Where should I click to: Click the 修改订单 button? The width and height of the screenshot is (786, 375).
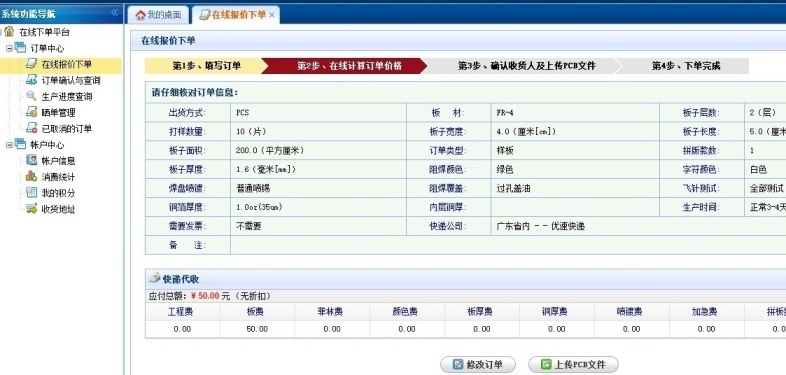(478, 364)
